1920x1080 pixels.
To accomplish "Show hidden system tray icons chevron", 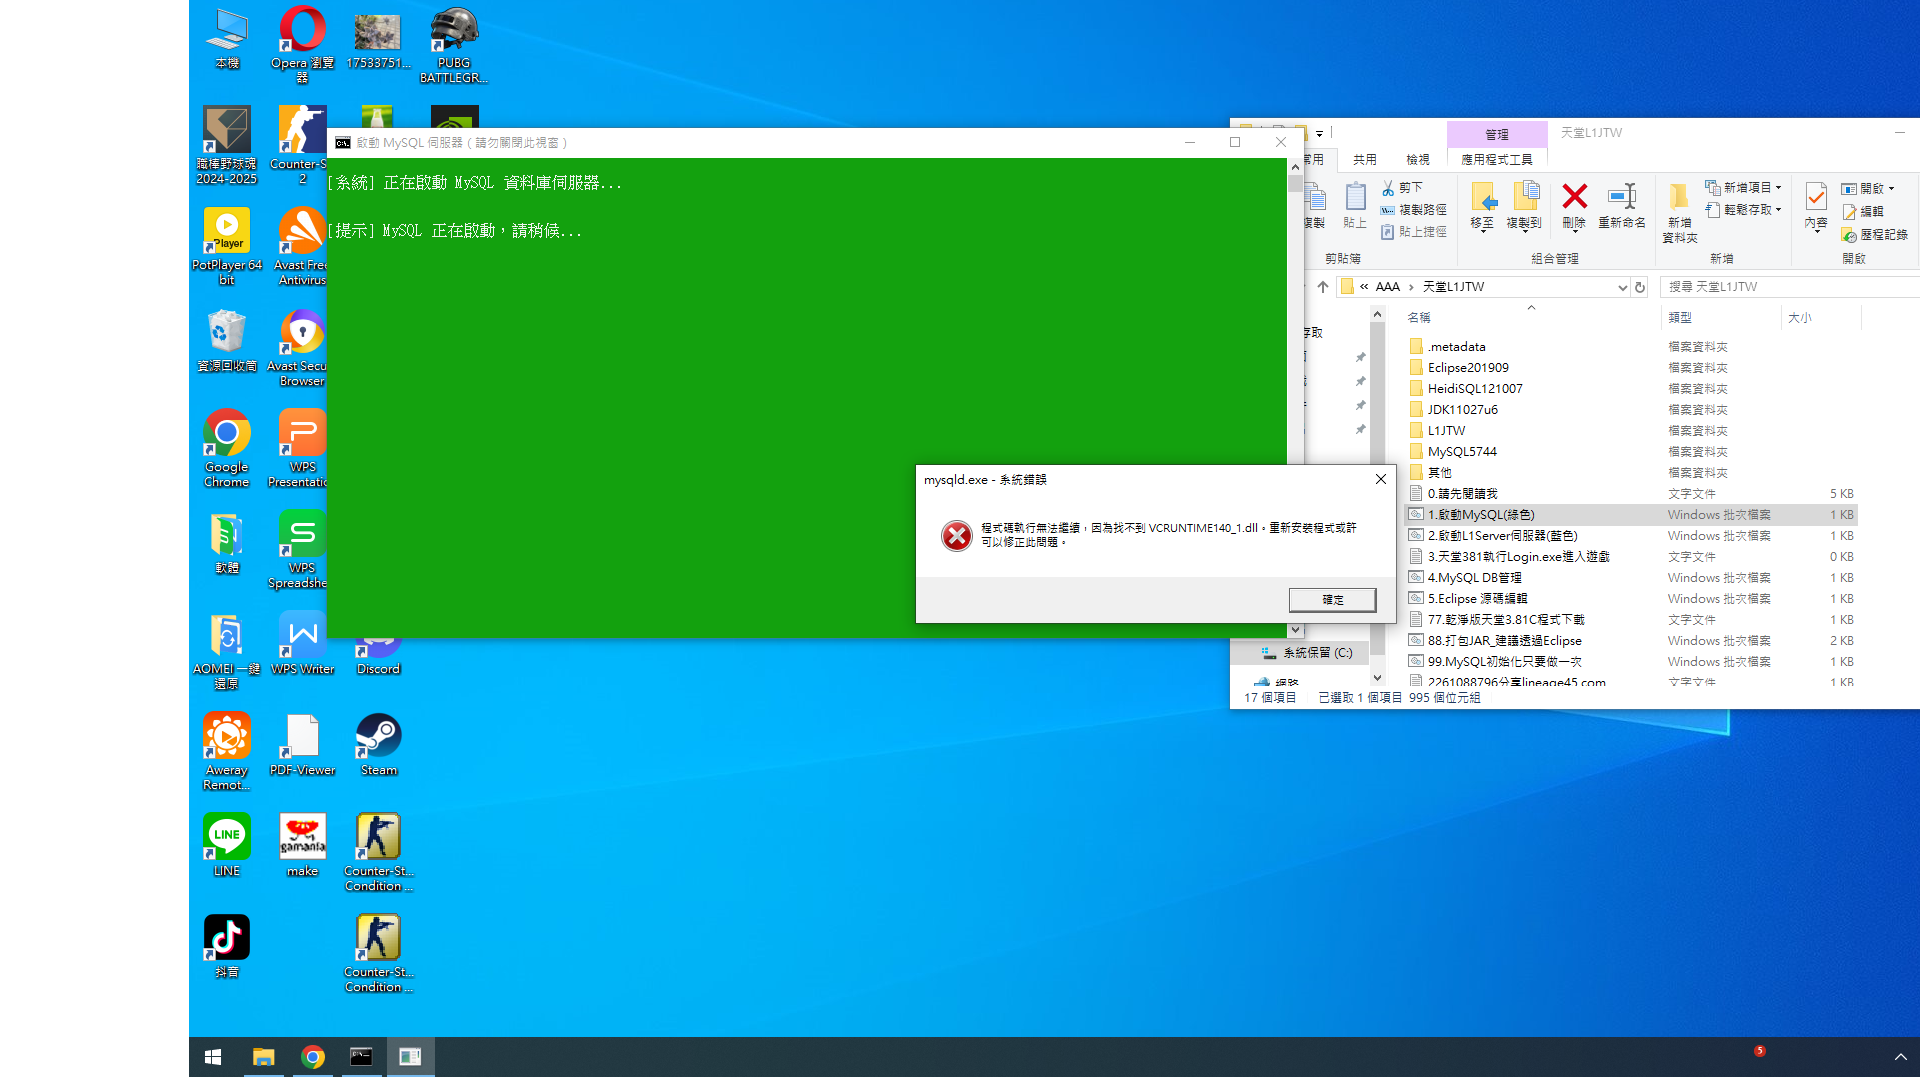I will click(x=1901, y=1057).
